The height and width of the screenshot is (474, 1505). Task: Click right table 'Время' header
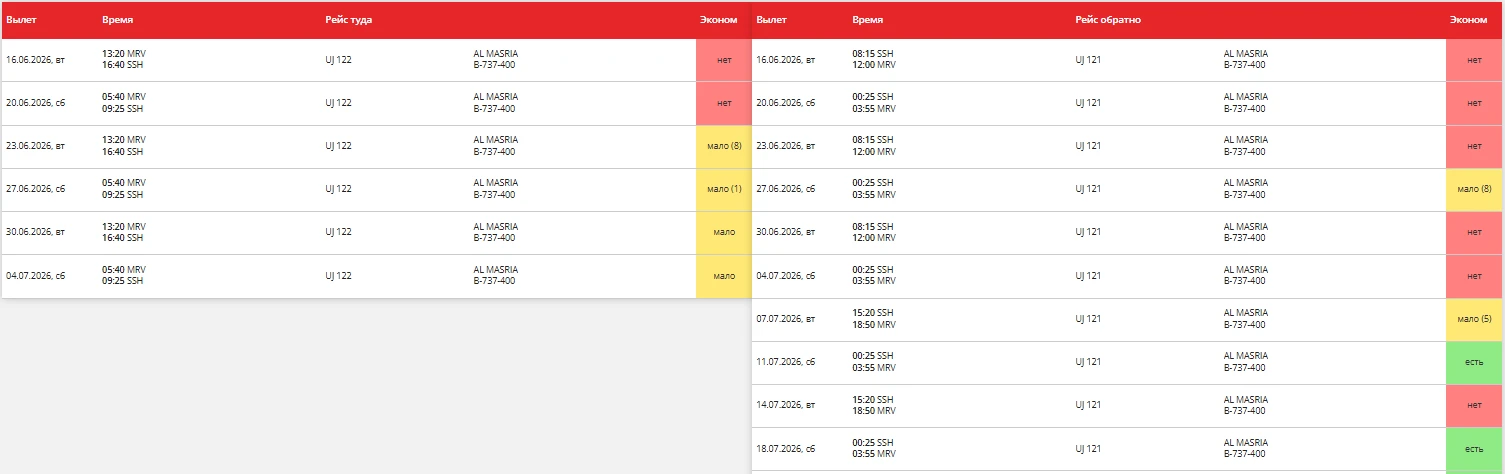click(x=868, y=20)
